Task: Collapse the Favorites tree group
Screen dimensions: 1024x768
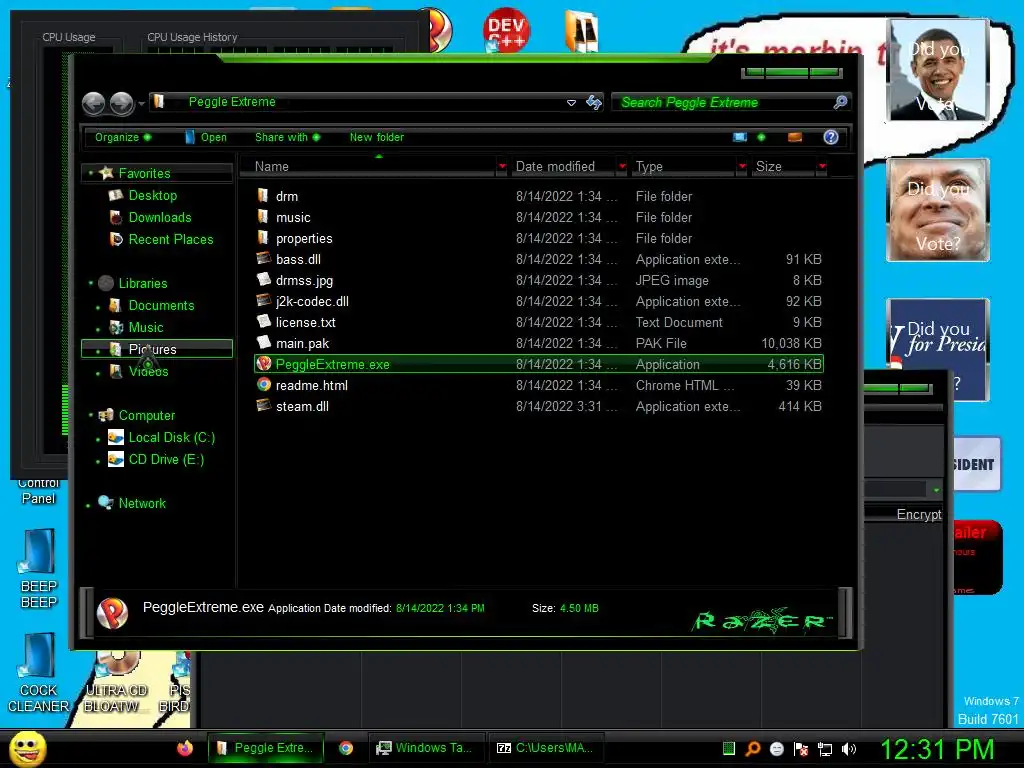Action: [x=91, y=173]
